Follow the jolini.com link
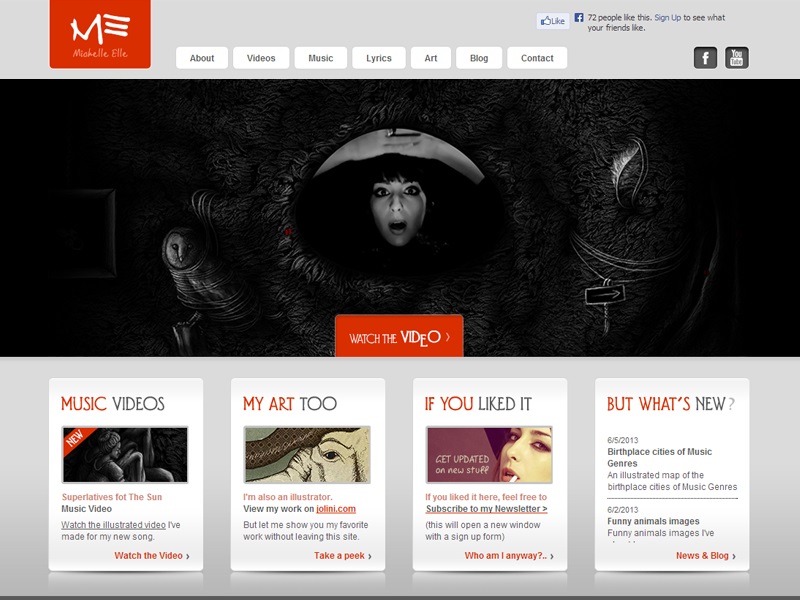 click(x=338, y=509)
